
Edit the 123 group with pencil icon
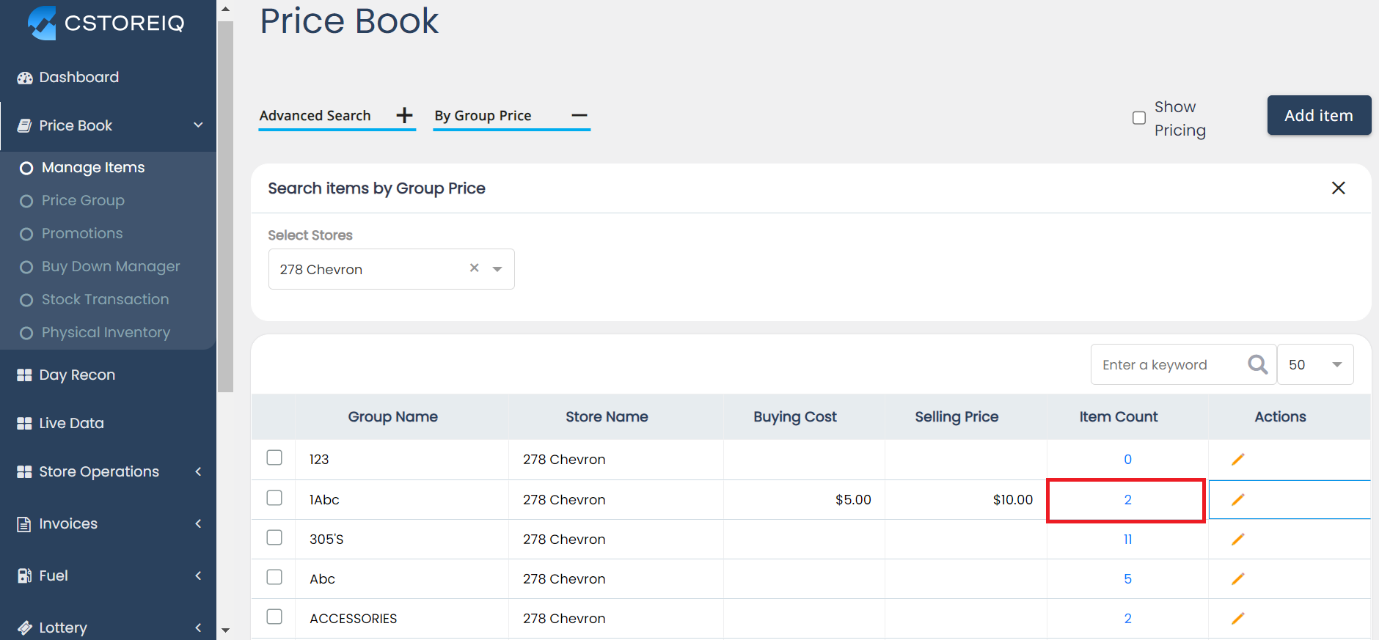(x=1238, y=459)
